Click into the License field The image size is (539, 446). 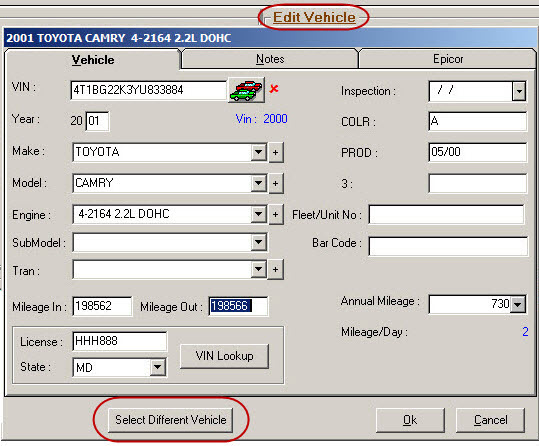click(x=120, y=341)
